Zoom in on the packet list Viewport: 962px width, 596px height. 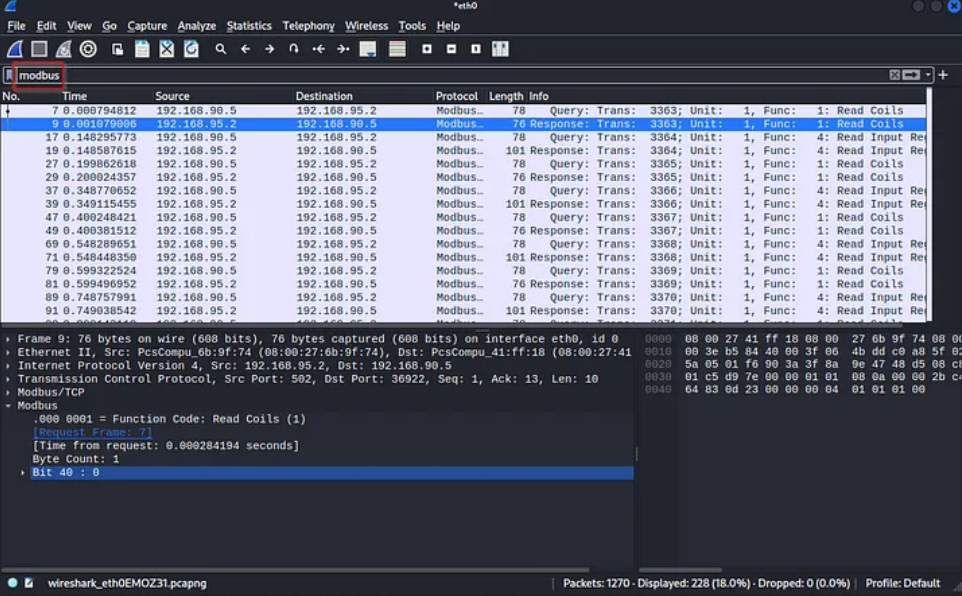[x=427, y=48]
